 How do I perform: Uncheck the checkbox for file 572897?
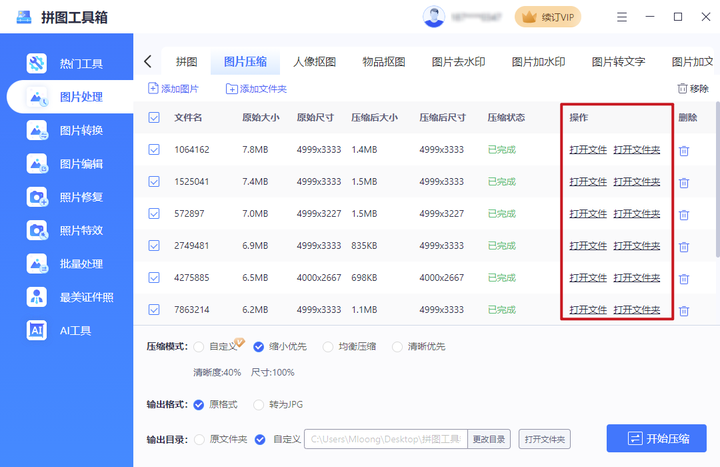[x=154, y=214]
